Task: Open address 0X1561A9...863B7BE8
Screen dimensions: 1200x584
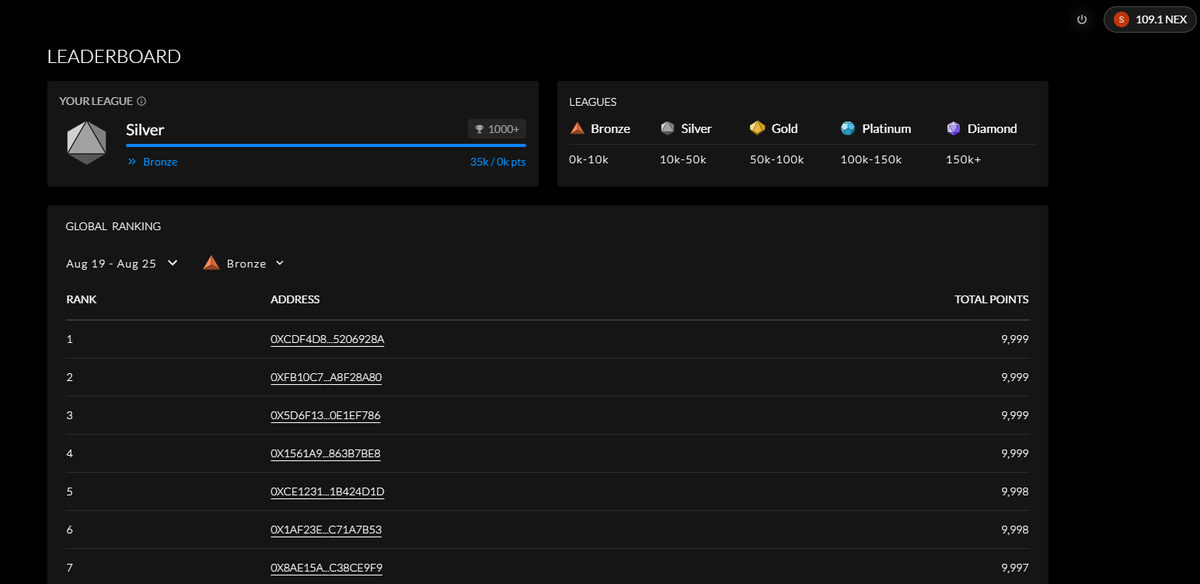Action: (x=325, y=453)
